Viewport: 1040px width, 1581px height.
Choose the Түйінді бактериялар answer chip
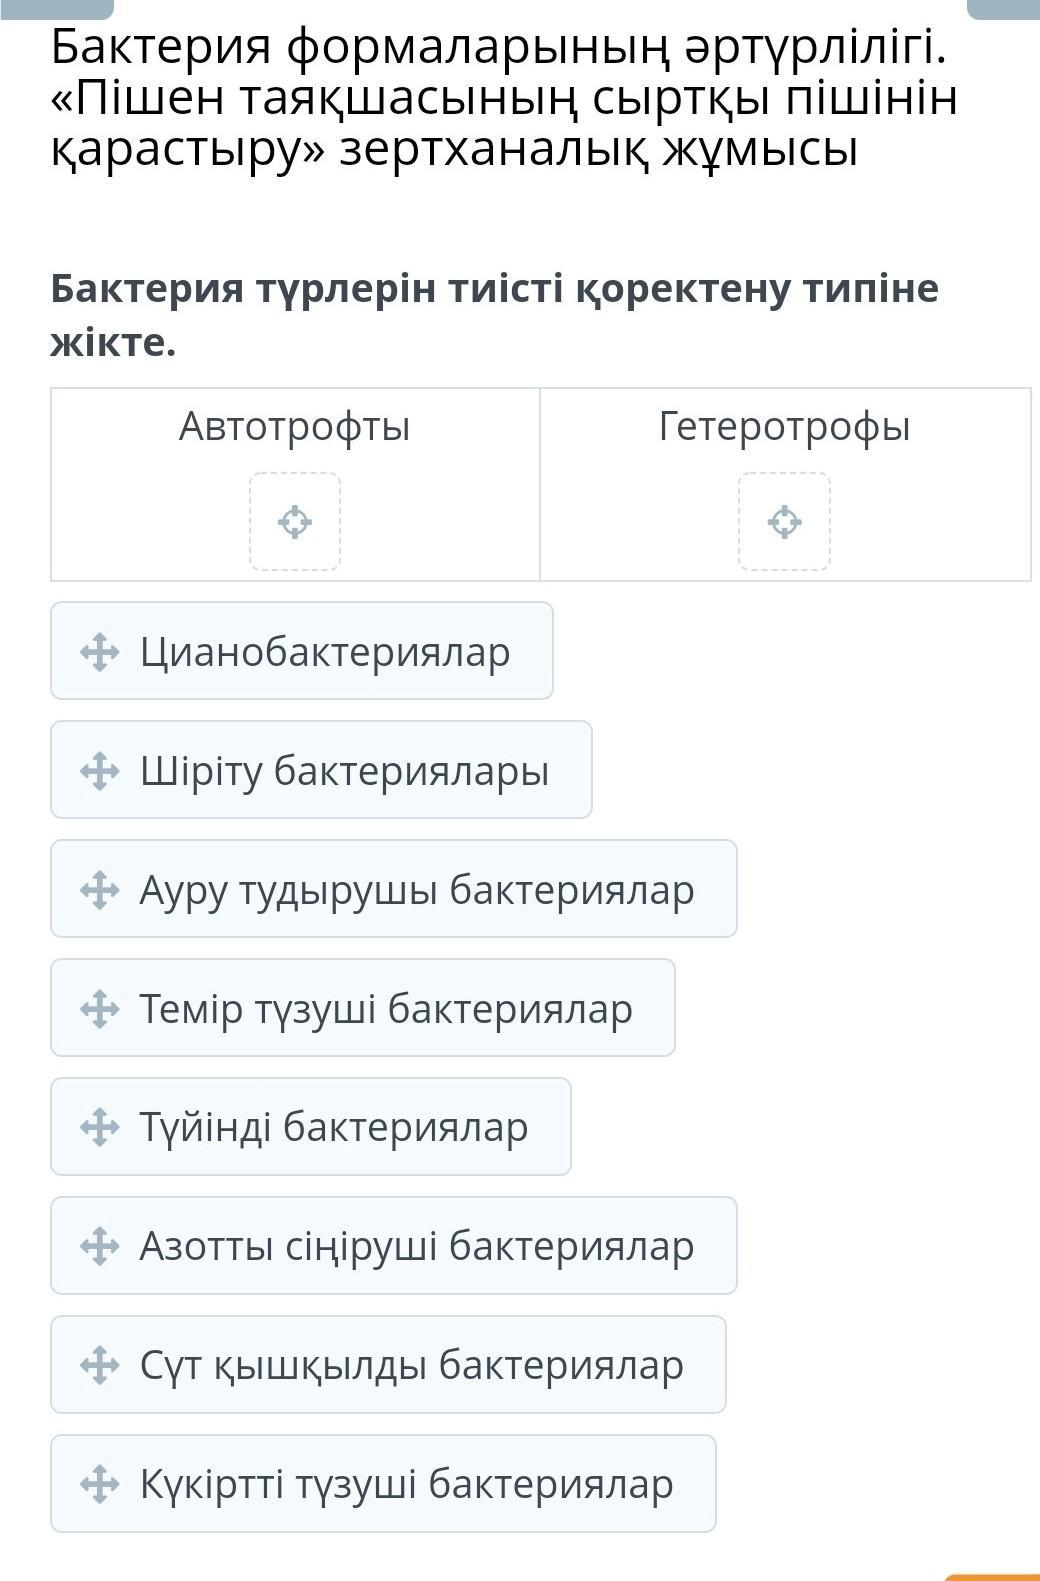click(333, 1127)
